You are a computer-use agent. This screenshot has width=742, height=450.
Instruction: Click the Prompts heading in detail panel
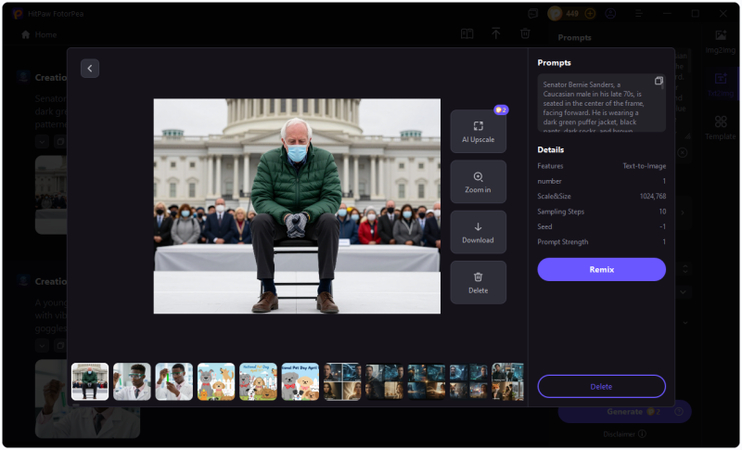pyautogui.click(x=554, y=62)
